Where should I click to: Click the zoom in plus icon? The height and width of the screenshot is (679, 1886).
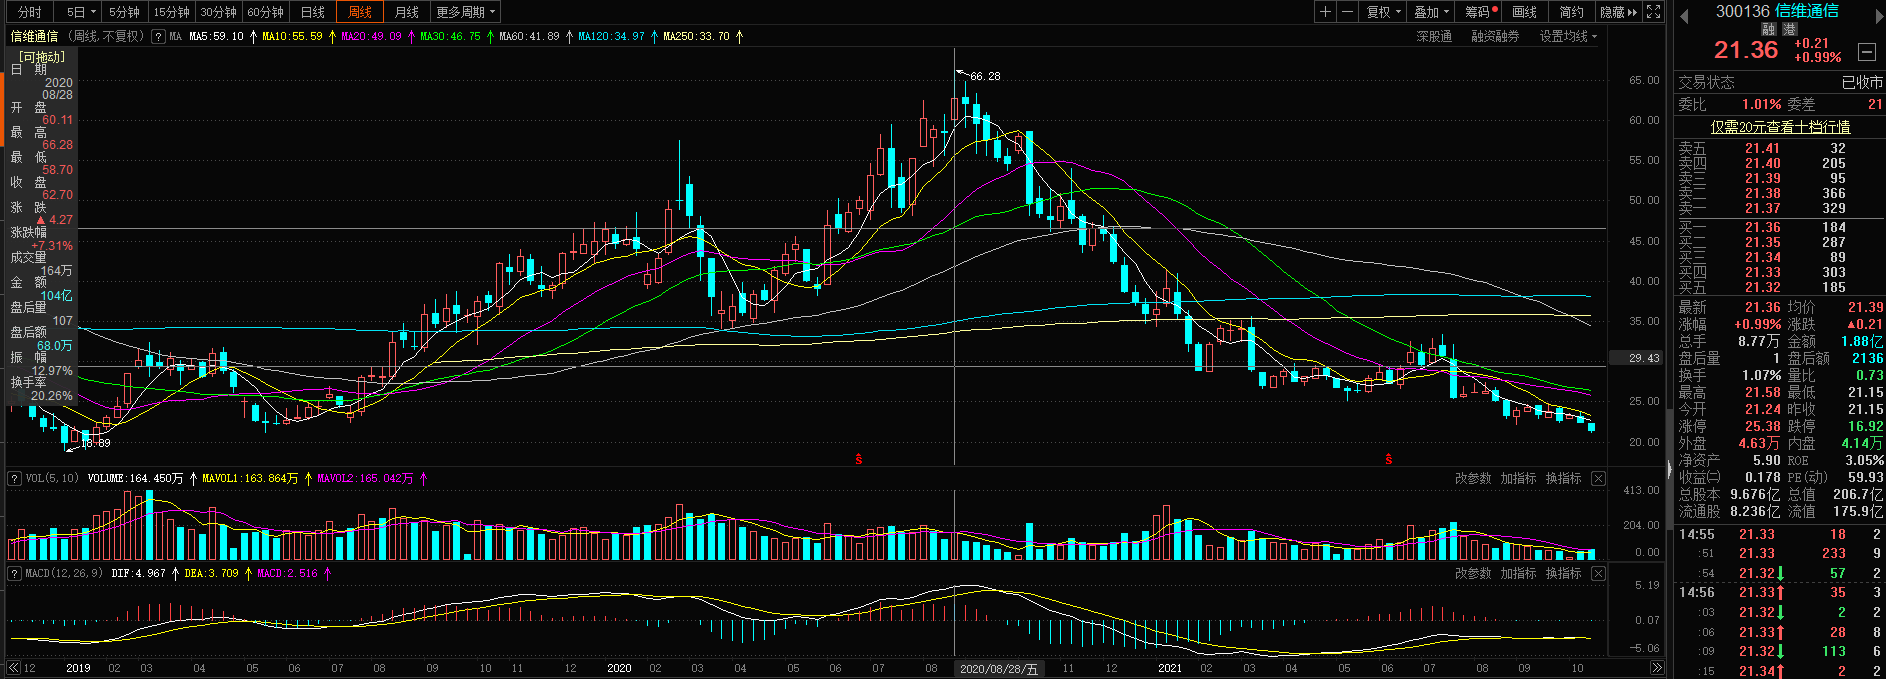[x=1325, y=12]
